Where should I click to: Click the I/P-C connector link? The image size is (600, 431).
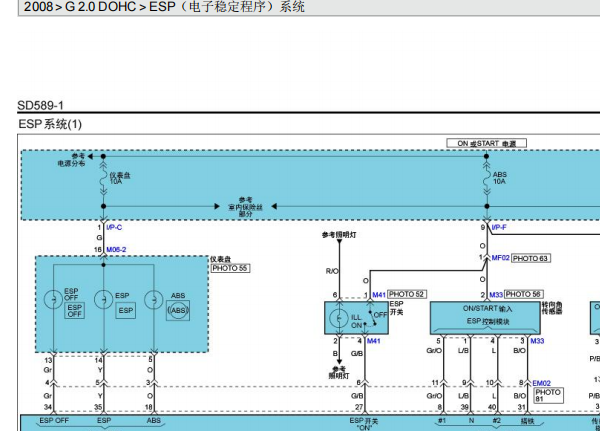pyautogui.click(x=114, y=227)
